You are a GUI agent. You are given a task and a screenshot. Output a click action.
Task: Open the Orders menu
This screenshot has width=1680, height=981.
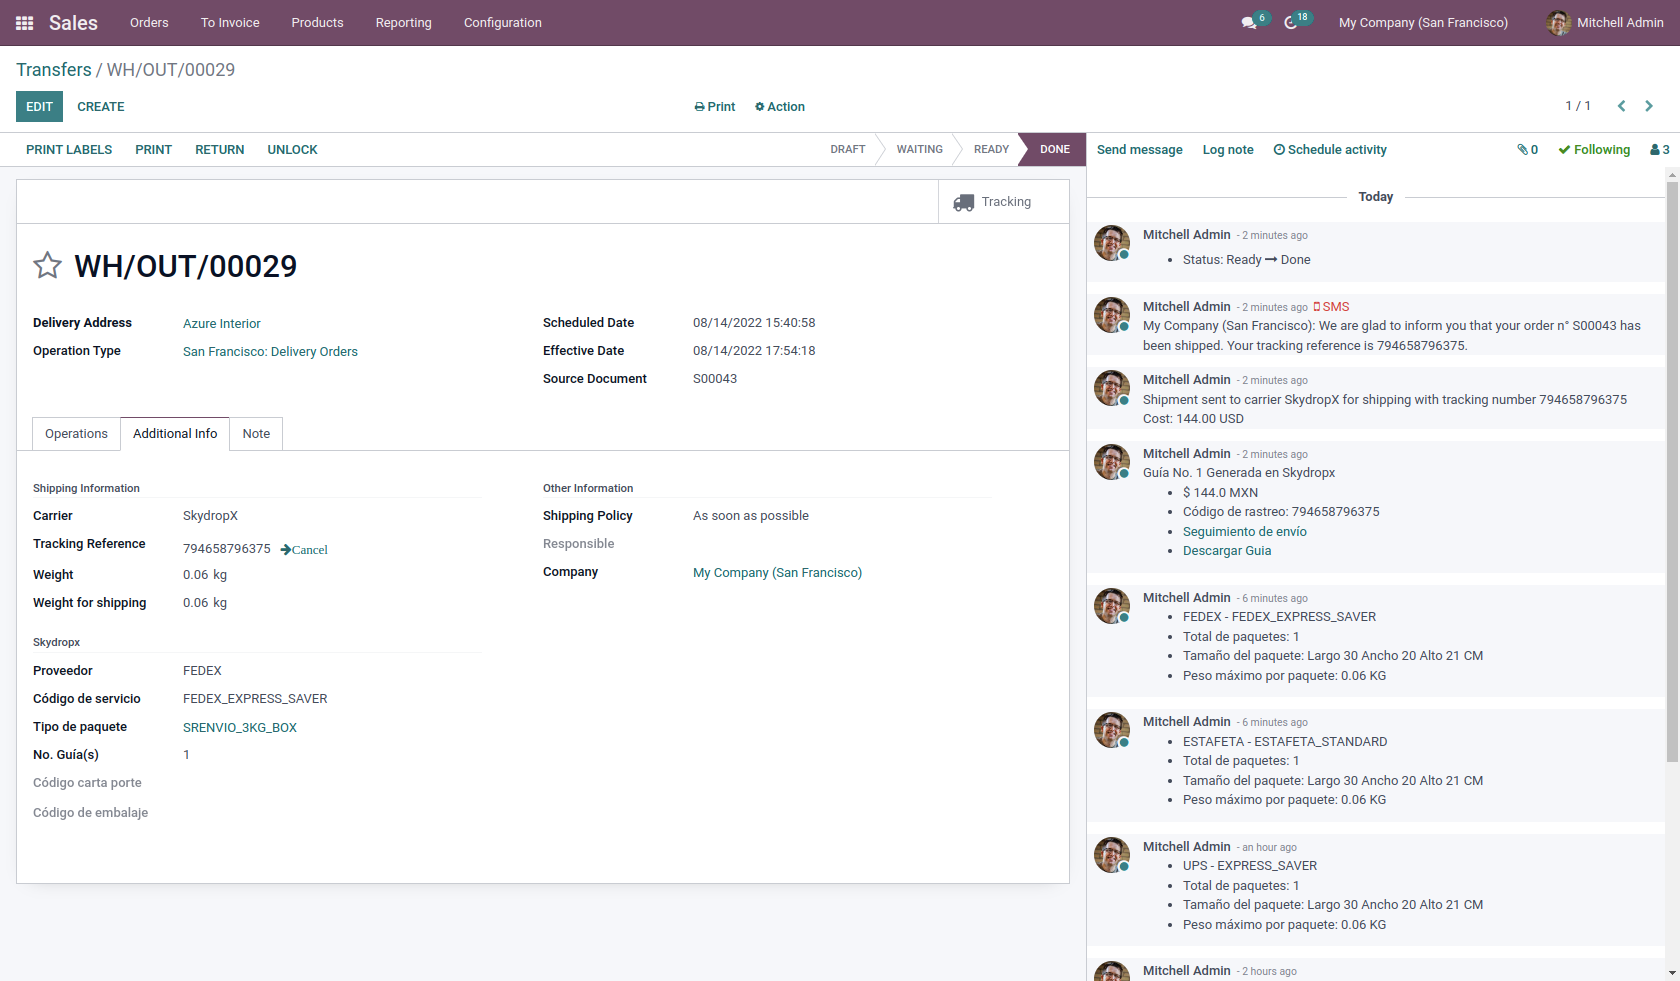pos(149,23)
